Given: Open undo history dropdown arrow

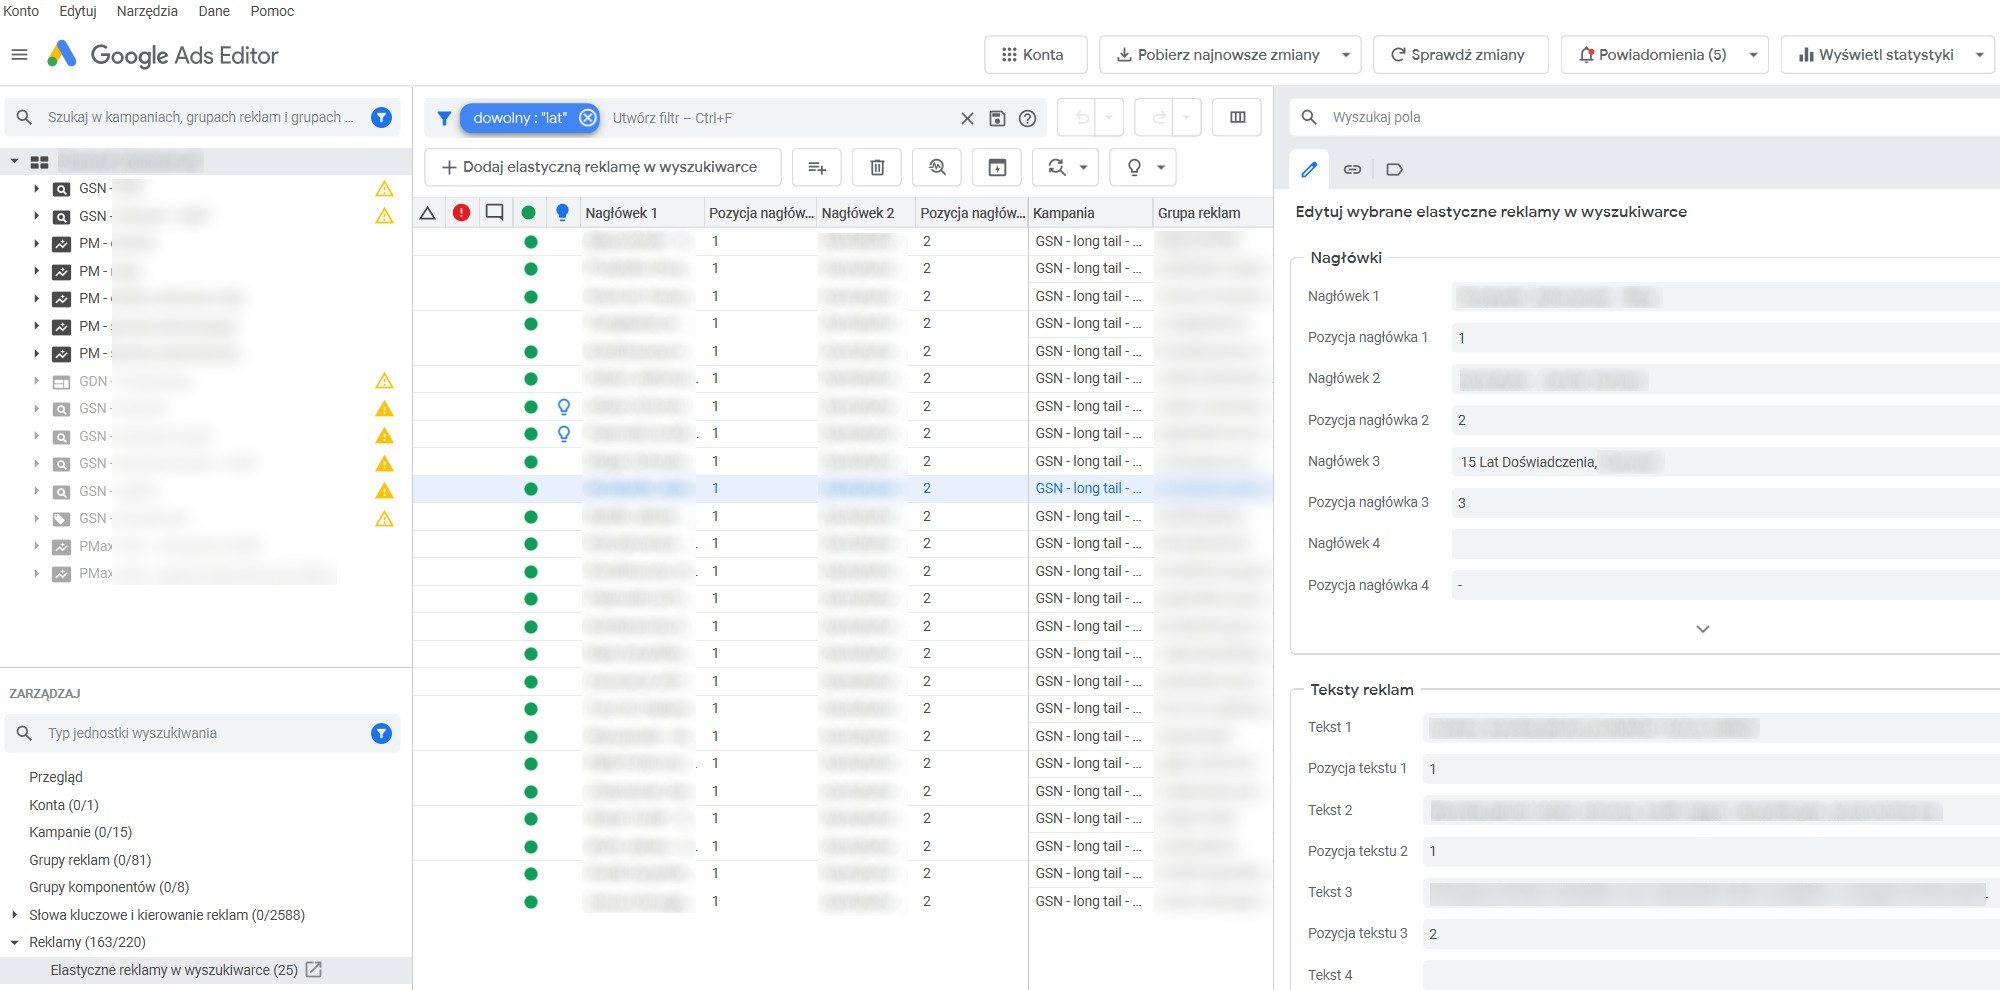Looking at the screenshot, I should (1109, 117).
